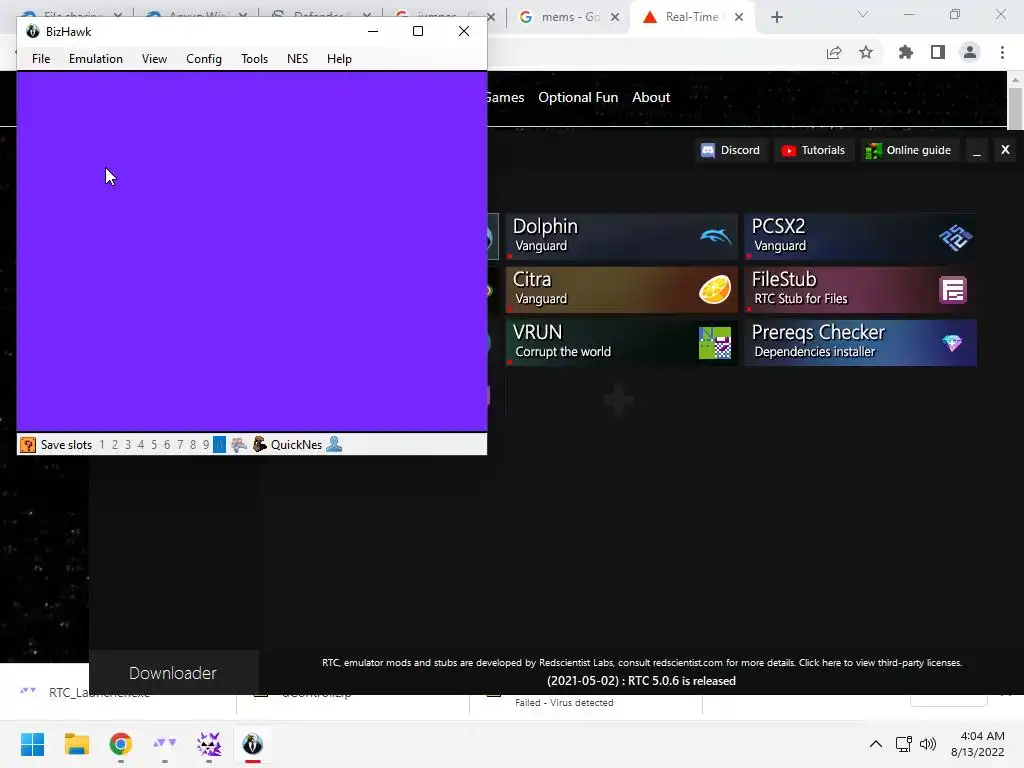Click the browser page vertical scrollbar

click(x=1015, y=108)
